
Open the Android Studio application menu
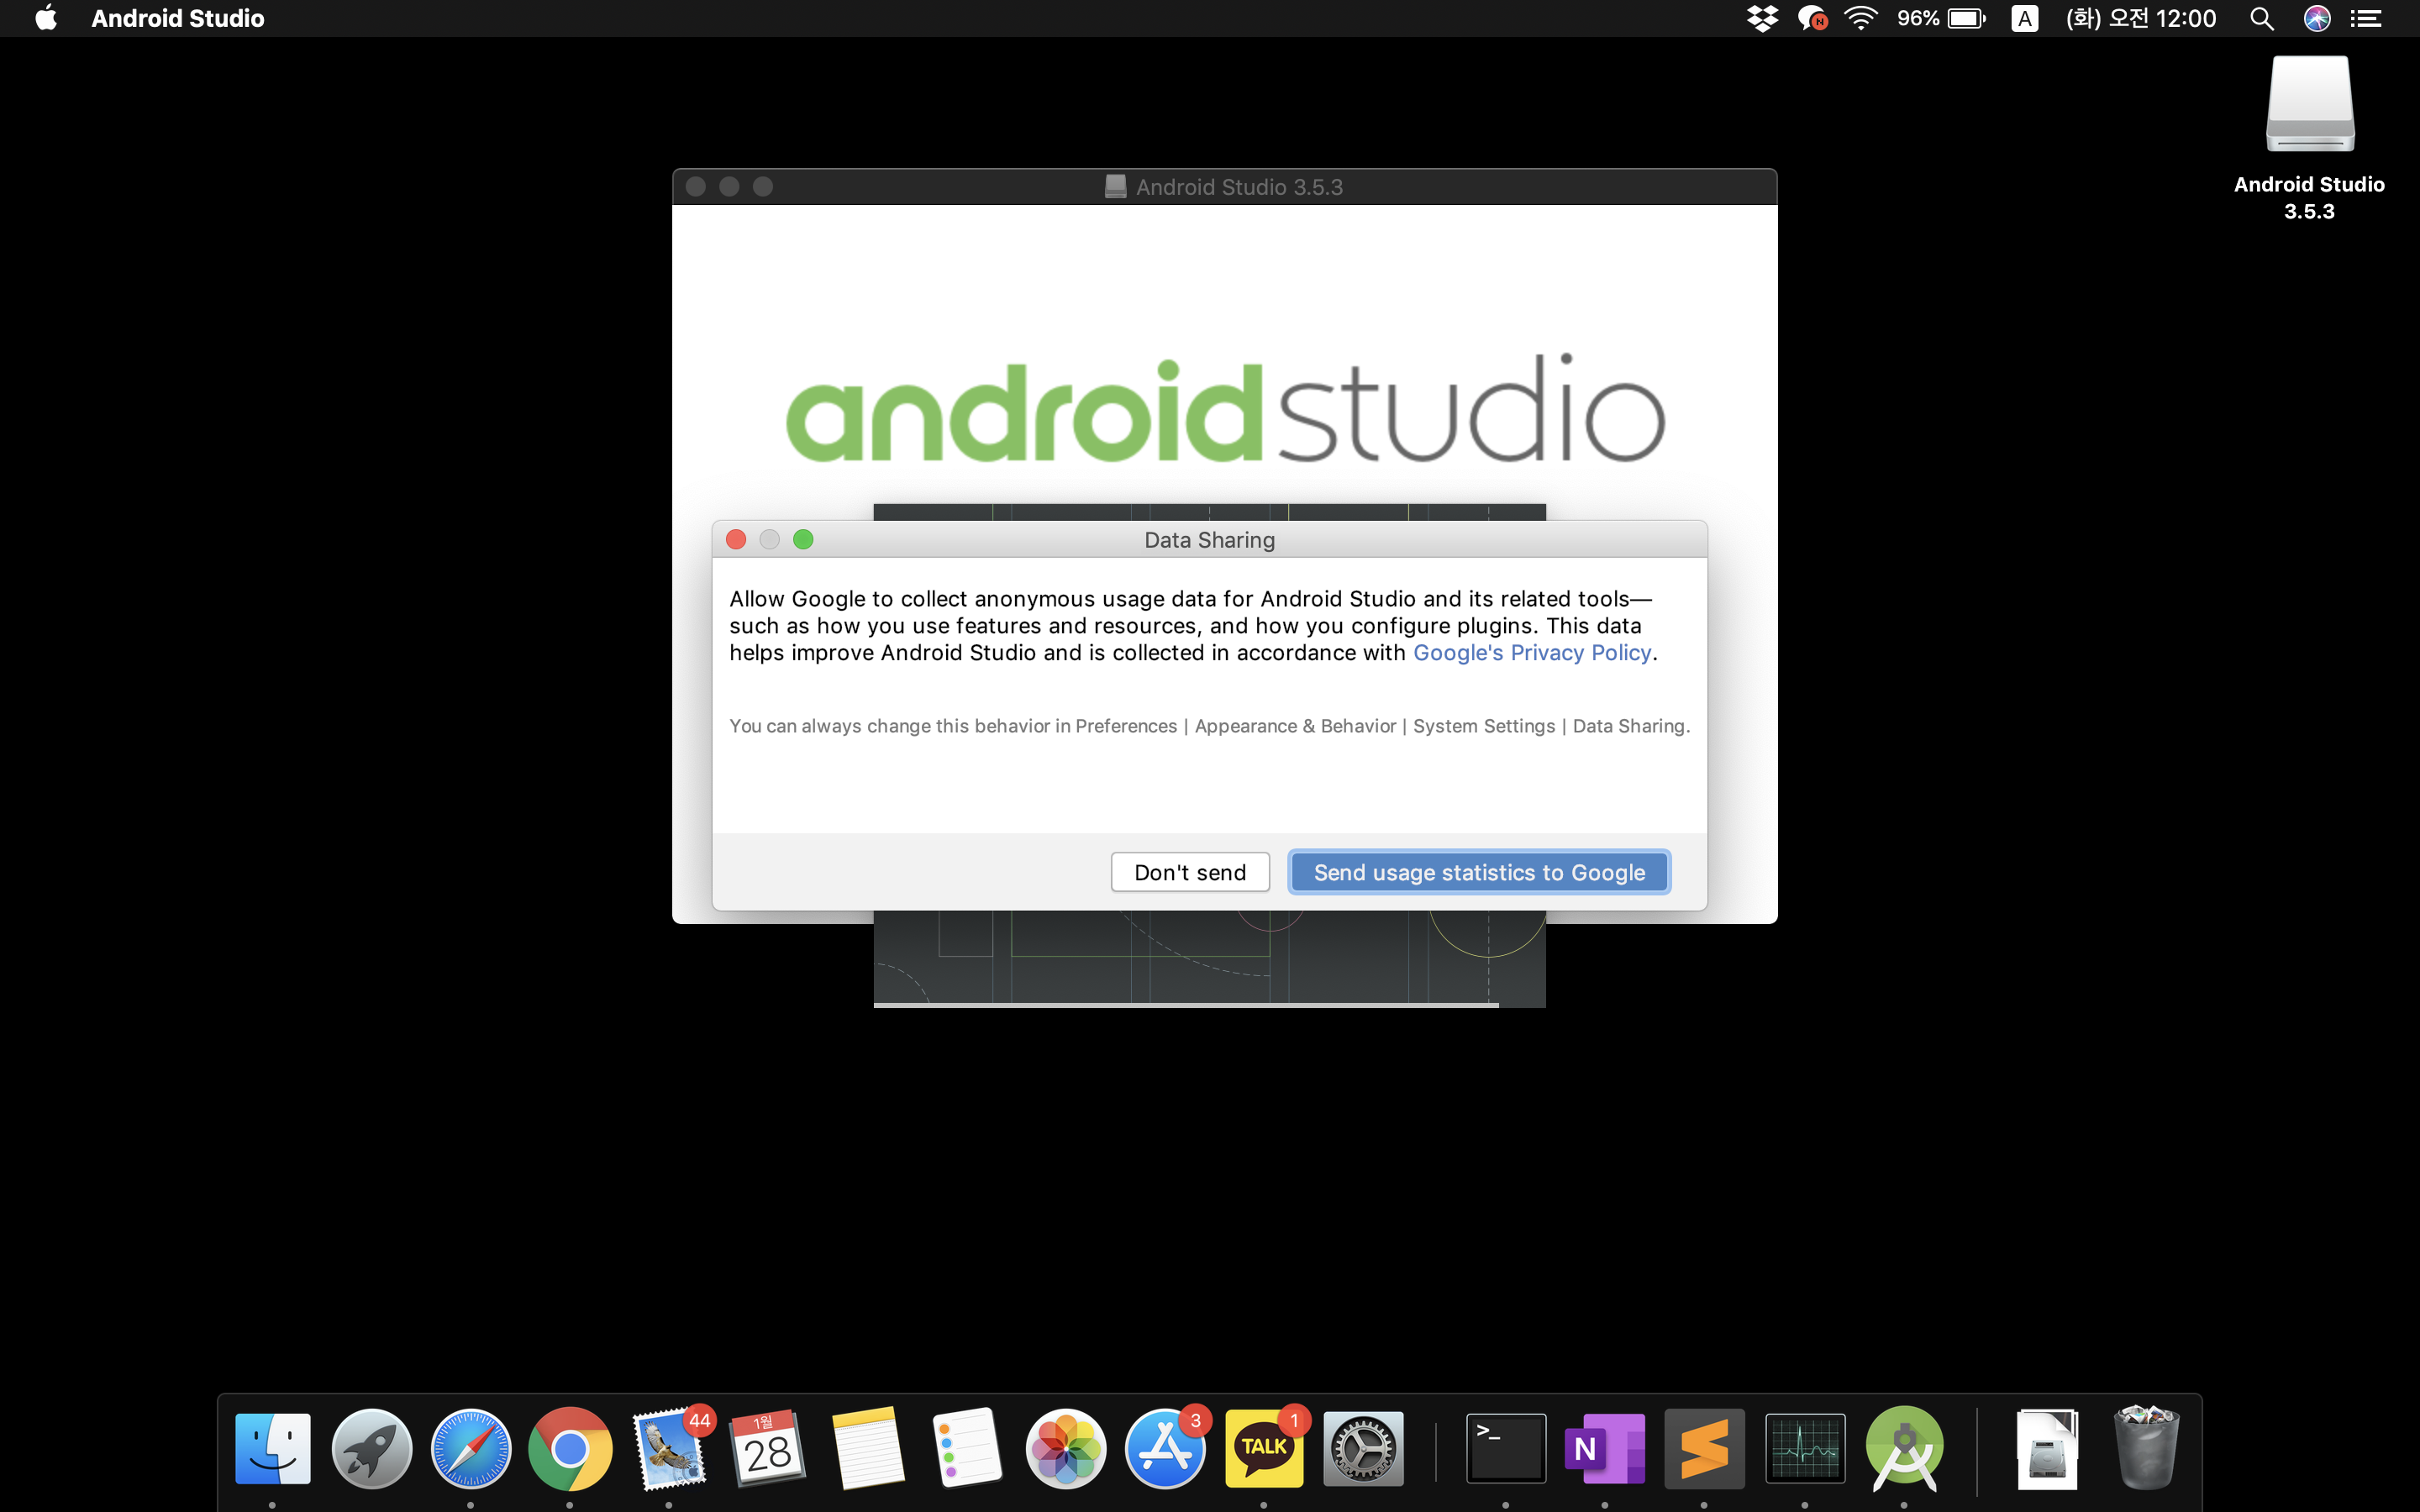coord(177,18)
